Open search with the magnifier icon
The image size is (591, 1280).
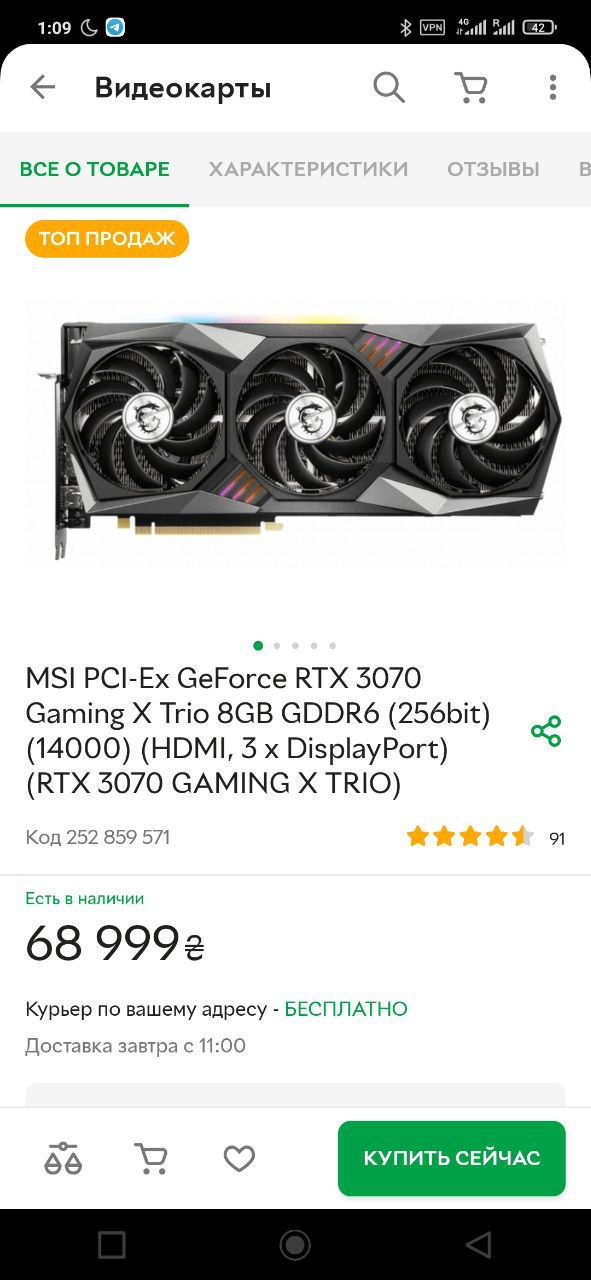(x=389, y=88)
